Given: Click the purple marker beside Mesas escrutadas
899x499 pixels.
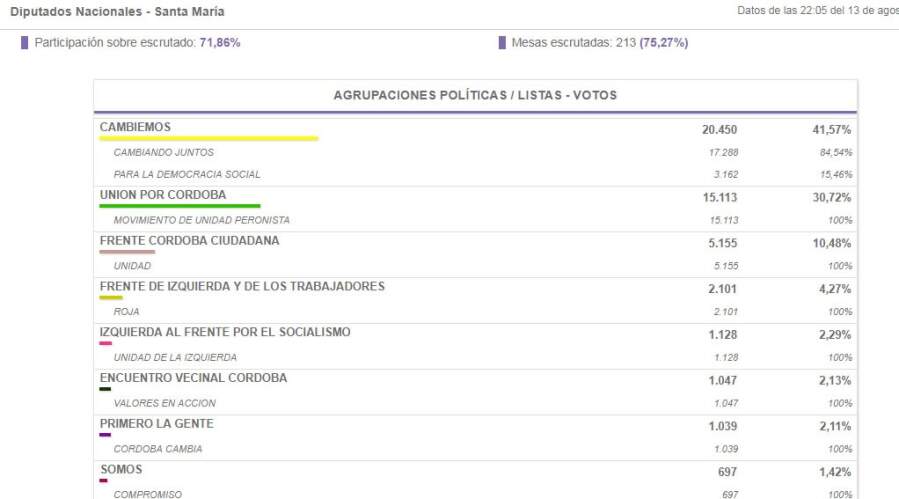Looking at the screenshot, I should coord(501,43).
